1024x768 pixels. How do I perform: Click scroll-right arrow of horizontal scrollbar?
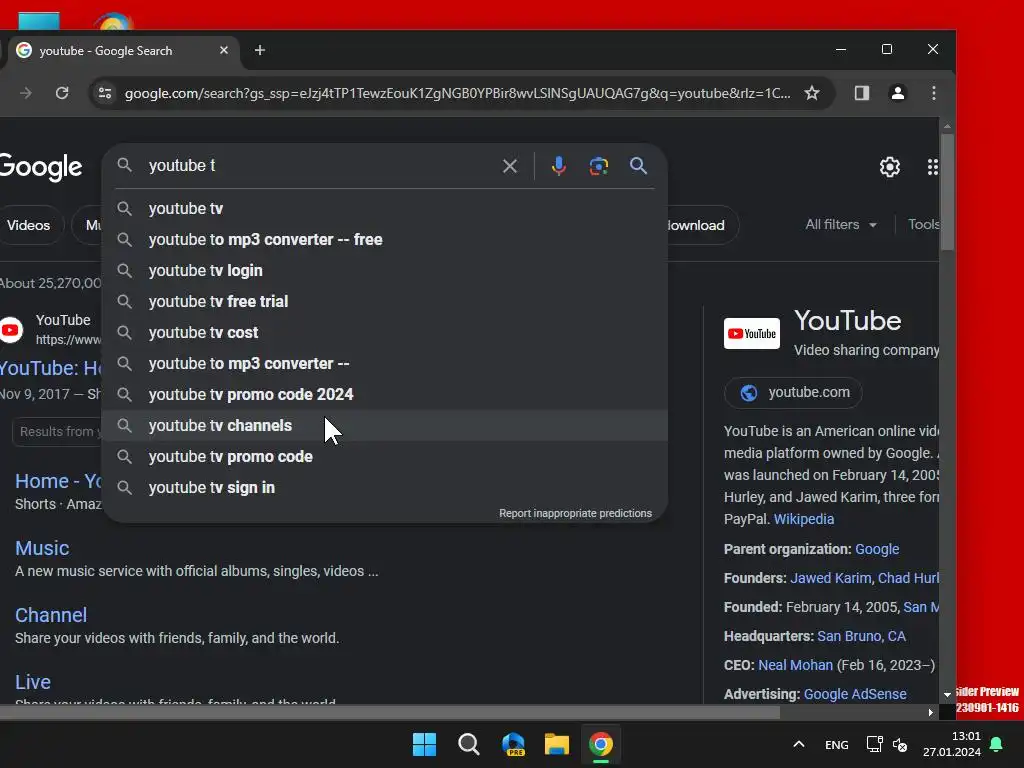931,712
